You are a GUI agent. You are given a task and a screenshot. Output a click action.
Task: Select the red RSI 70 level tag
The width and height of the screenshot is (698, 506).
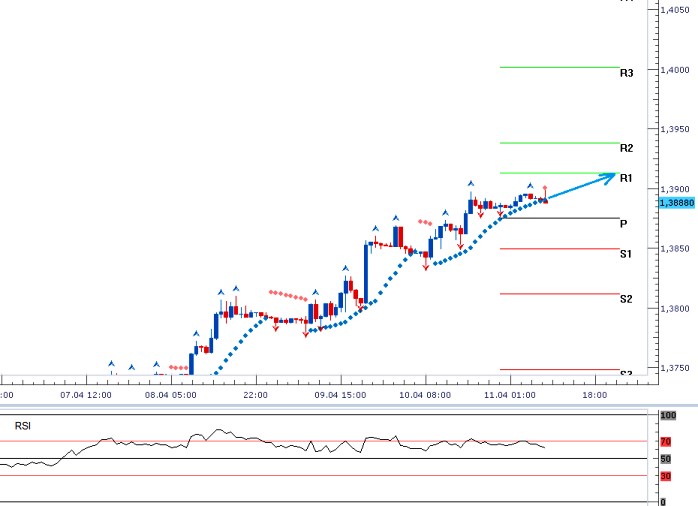click(x=665, y=441)
